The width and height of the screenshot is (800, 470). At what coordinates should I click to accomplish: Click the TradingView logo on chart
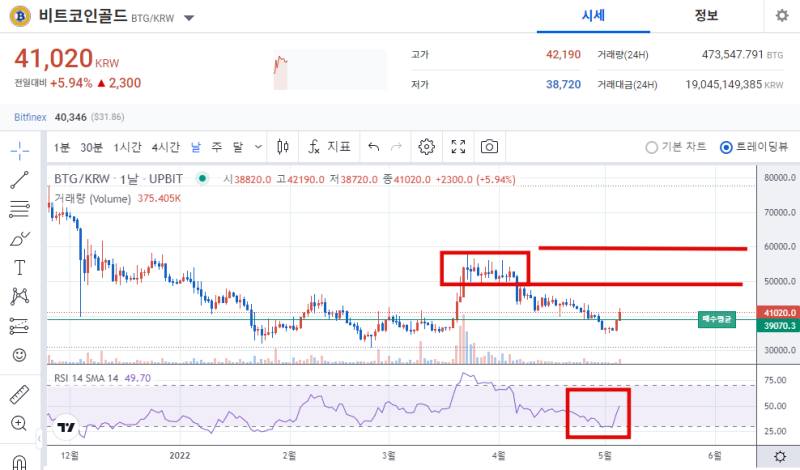click(66, 428)
